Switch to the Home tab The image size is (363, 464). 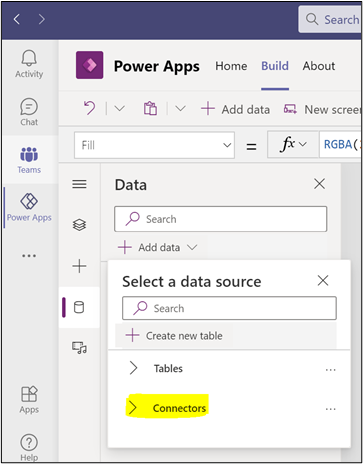pyautogui.click(x=231, y=66)
